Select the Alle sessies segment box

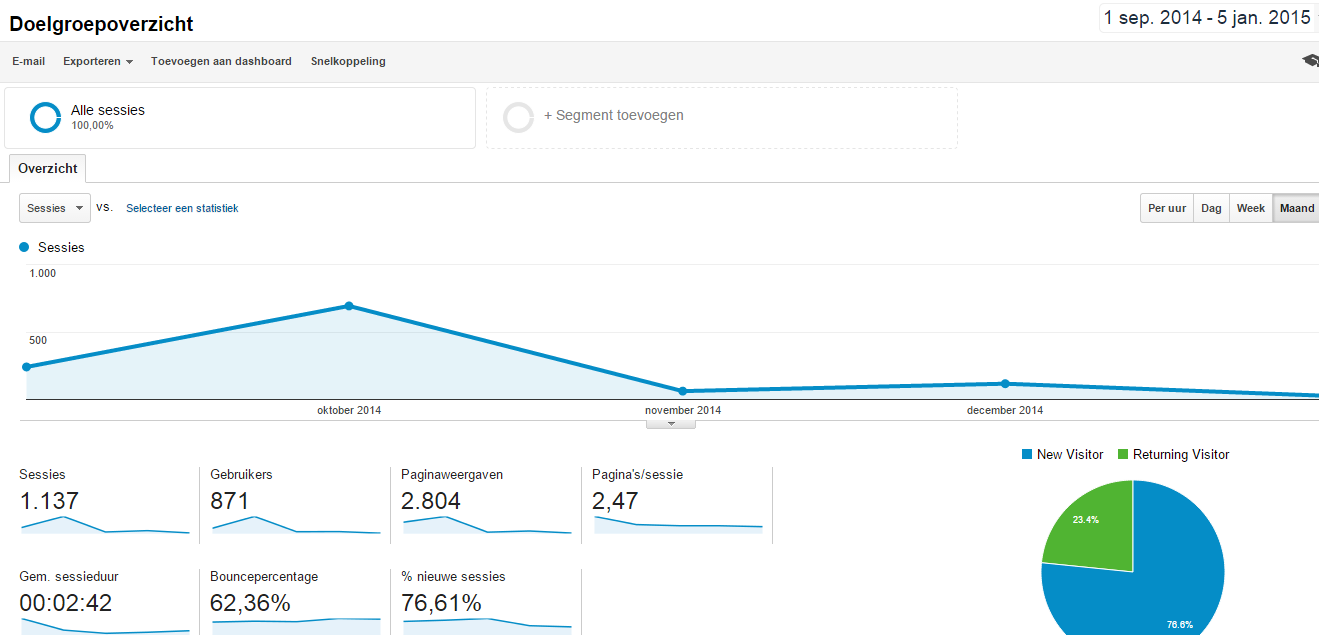click(x=240, y=118)
